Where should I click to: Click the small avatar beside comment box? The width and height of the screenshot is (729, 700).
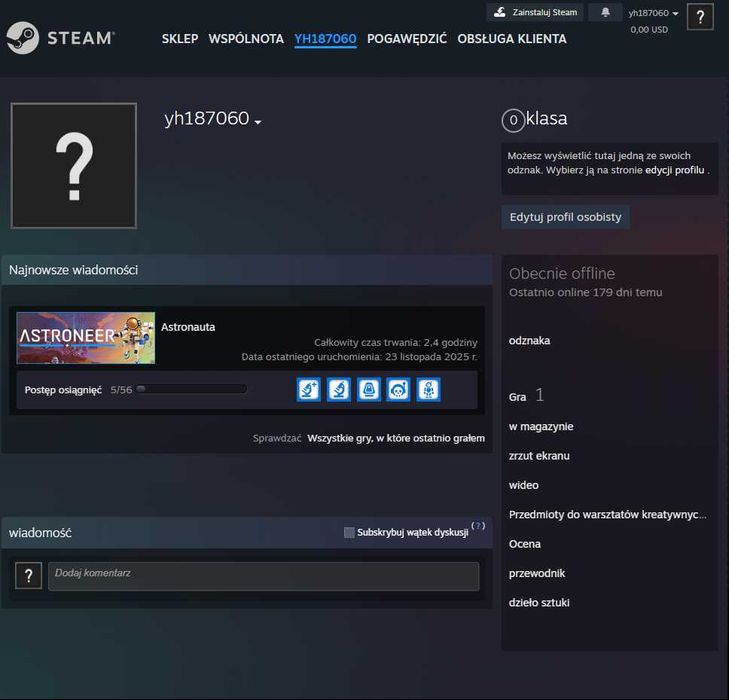coord(28,576)
